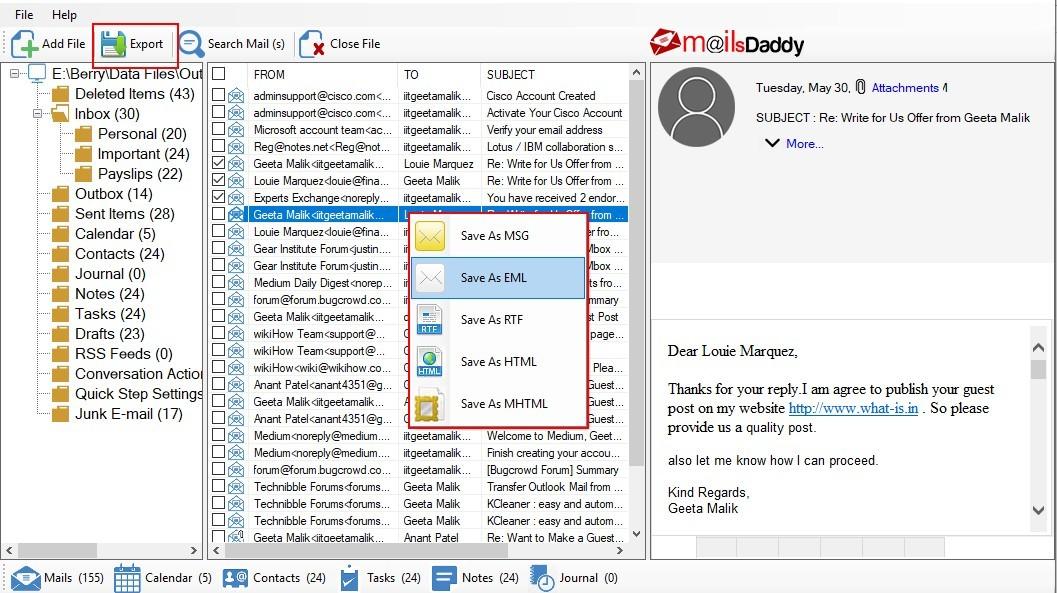Open Search Mail(s) magnifier icon
The height and width of the screenshot is (593, 1057).
pos(191,44)
